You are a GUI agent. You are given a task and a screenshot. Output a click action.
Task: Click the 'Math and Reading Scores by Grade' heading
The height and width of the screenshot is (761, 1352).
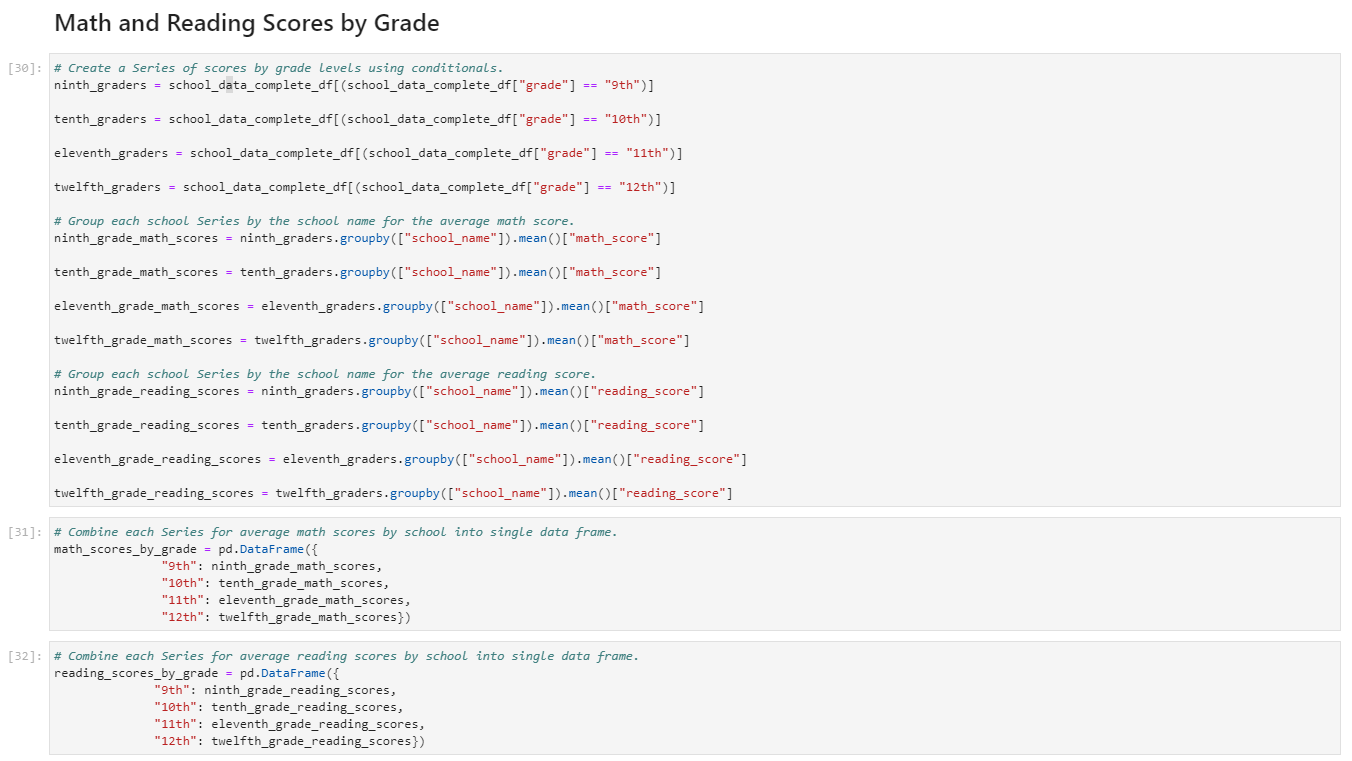click(x=247, y=23)
